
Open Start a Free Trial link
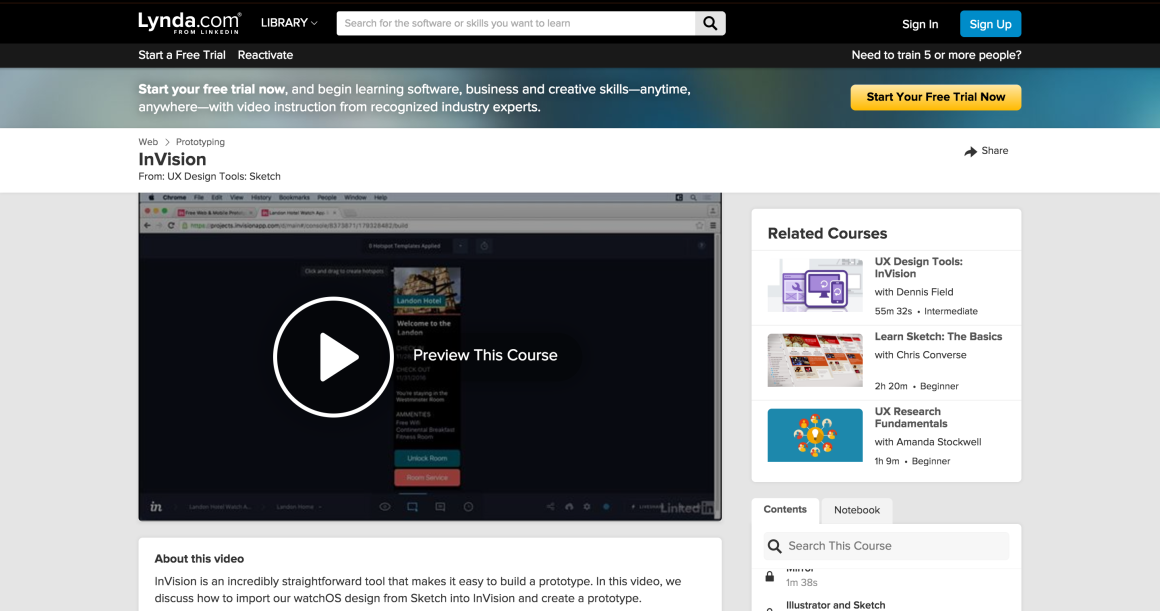[x=182, y=55]
